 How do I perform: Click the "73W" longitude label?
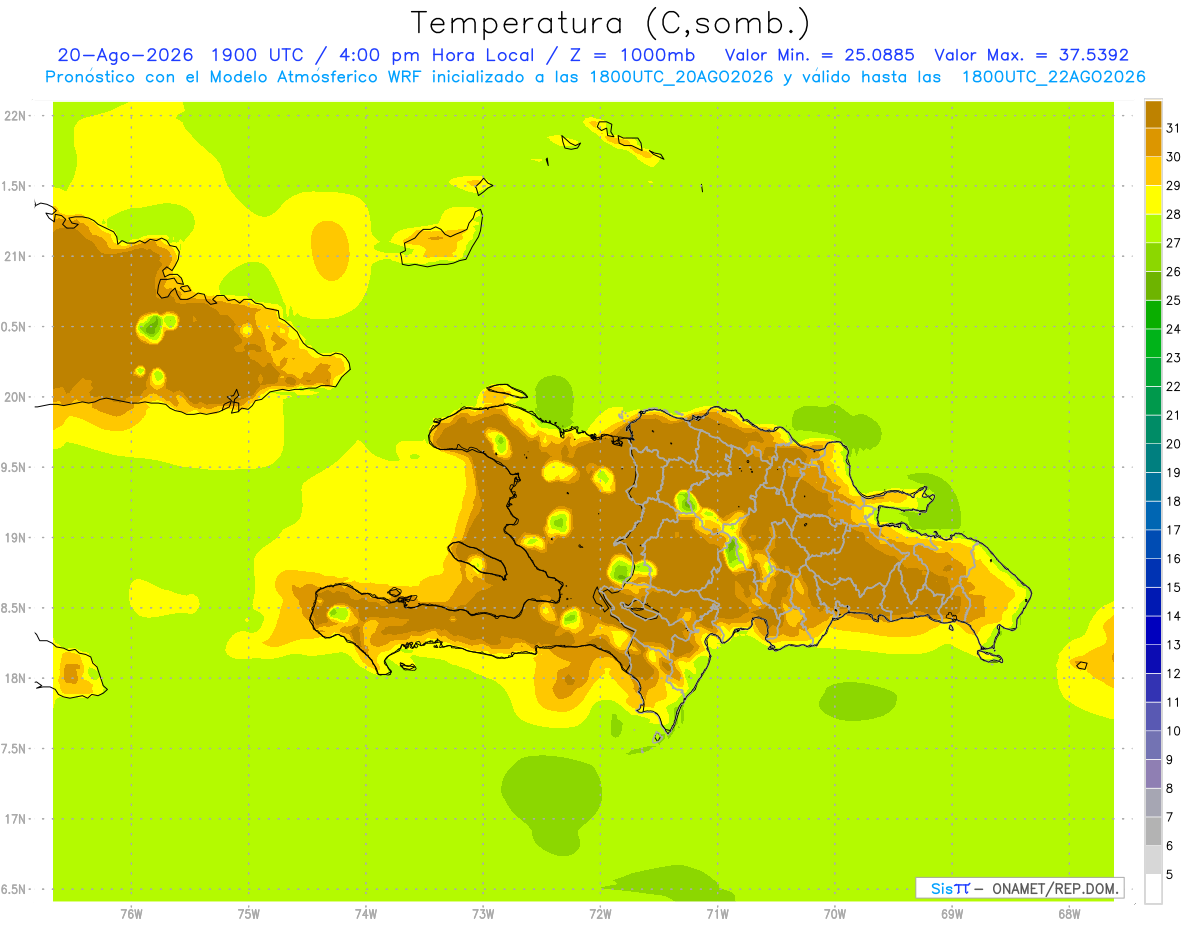483,914
